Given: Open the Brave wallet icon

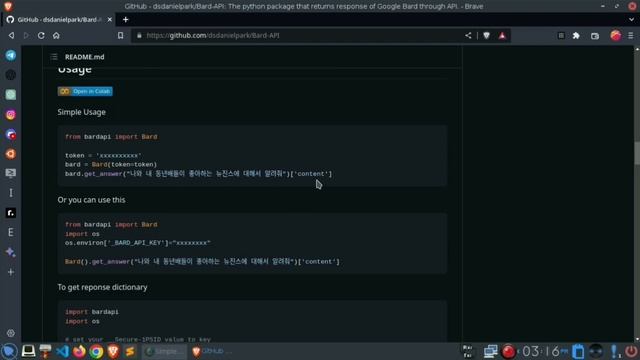Looking at the screenshot, I should 595,36.
